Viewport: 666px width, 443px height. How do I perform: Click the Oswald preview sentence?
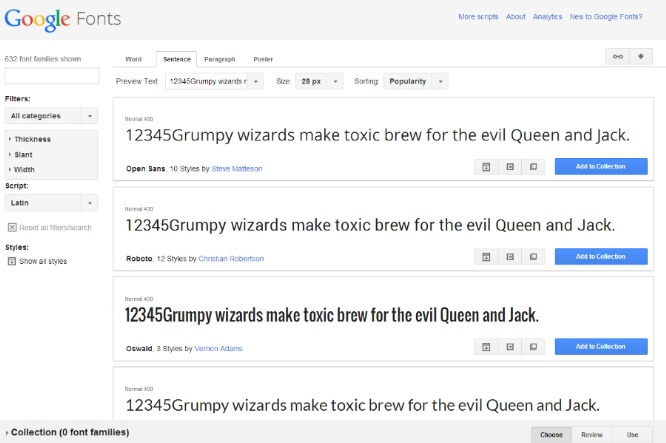[x=332, y=316]
